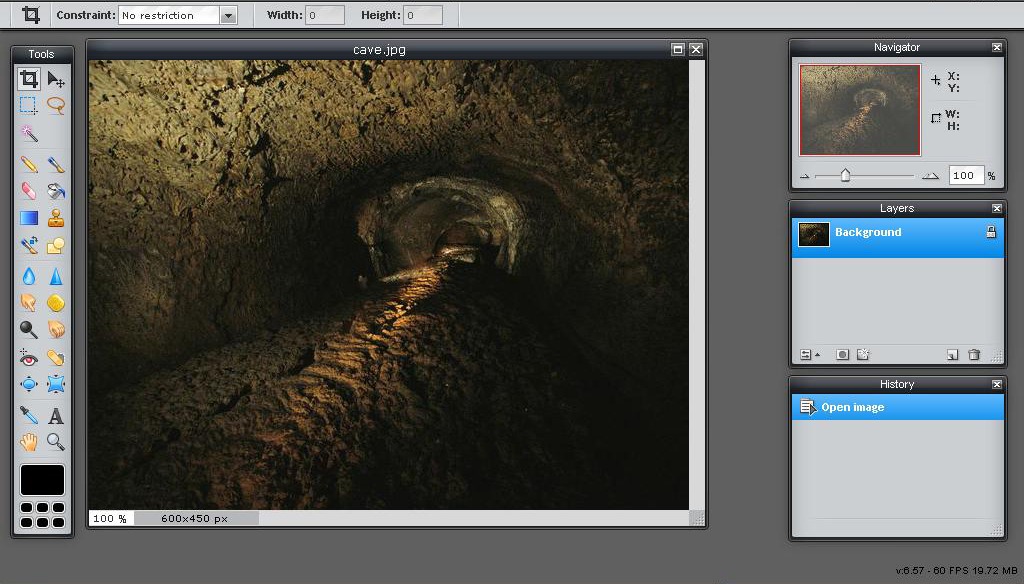1024x584 pixels.
Task: Select the Move tool
Action: [x=56, y=79]
